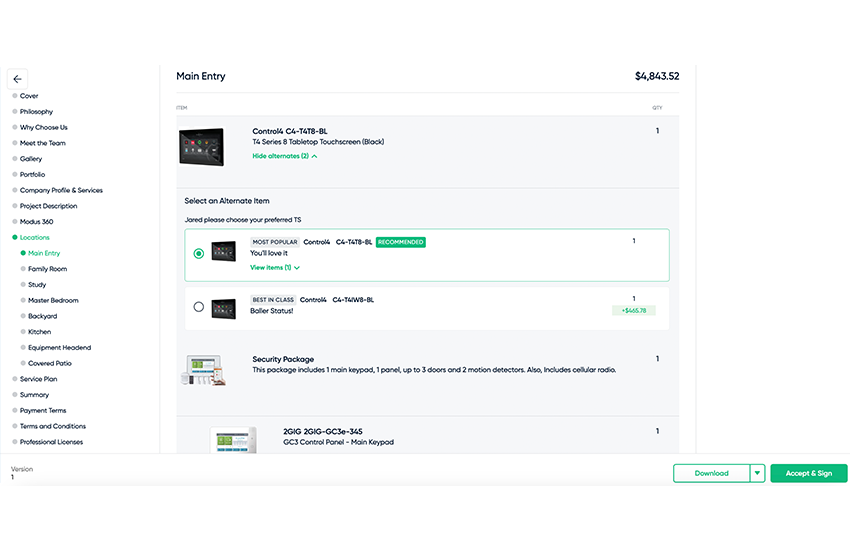This screenshot has height=550, width=850.
Task: Click the BEST IN CLASS tag
Action: coord(273,300)
